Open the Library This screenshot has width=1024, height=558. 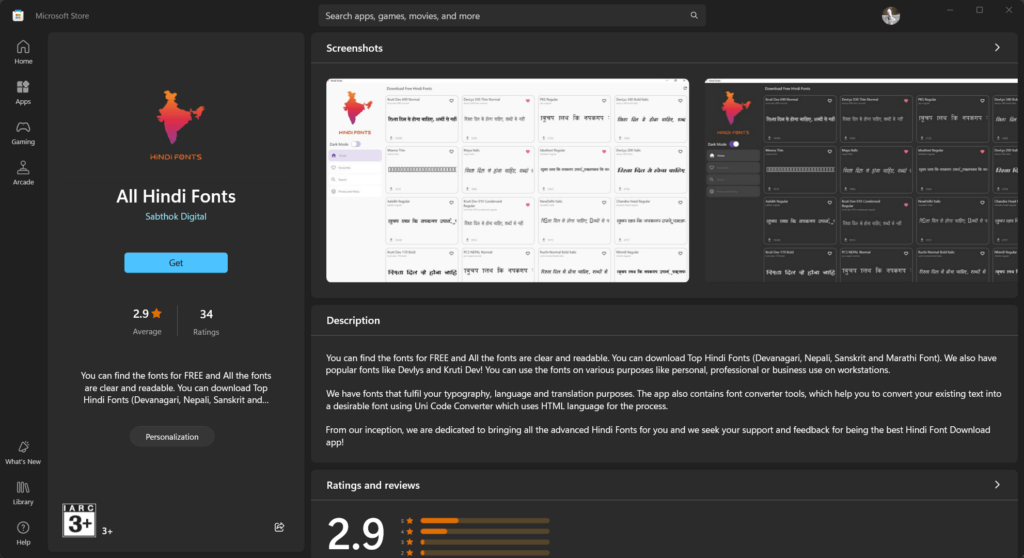point(23,493)
